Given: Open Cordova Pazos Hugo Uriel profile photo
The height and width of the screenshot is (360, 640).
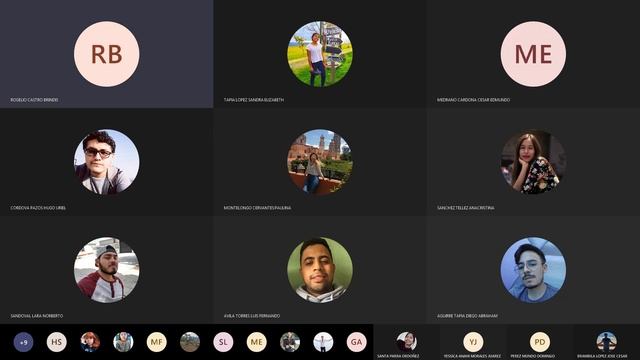Looking at the screenshot, I should tap(107, 162).
